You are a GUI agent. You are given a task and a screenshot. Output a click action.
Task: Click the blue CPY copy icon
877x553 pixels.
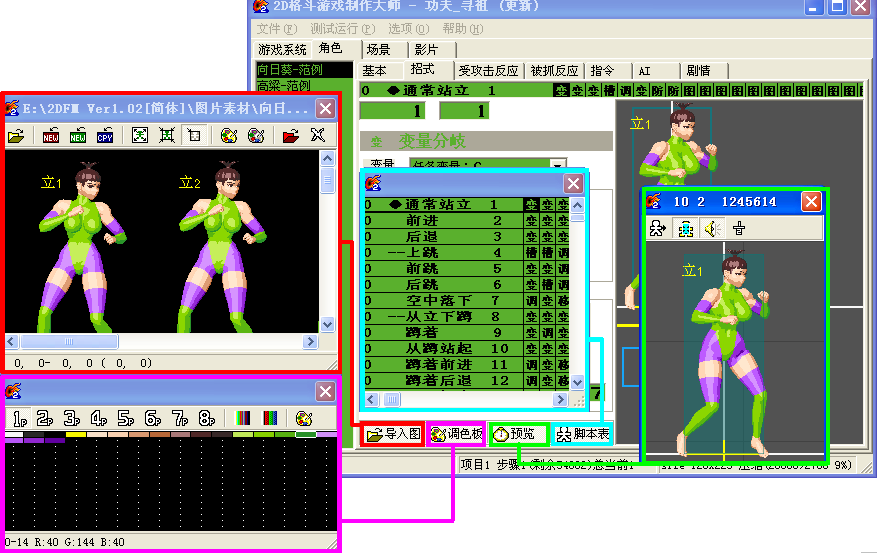coord(105,135)
